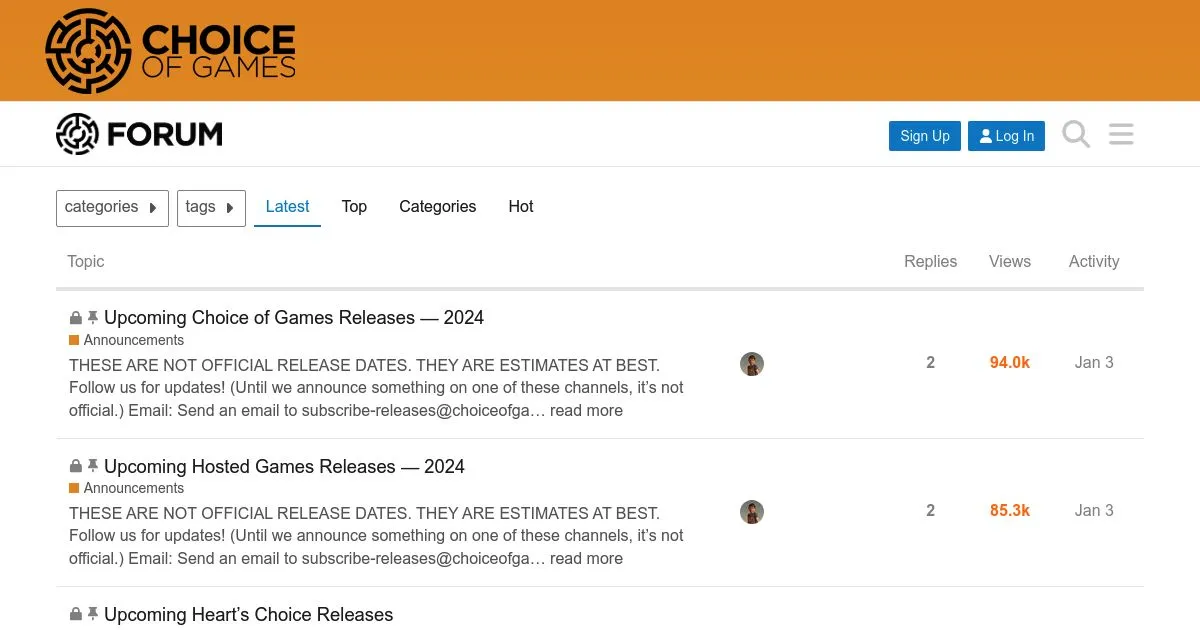The height and width of the screenshot is (630, 1200).
Task: Click Jan 3 activity on Hosted Games row
Action: (x=1094, y=511)
